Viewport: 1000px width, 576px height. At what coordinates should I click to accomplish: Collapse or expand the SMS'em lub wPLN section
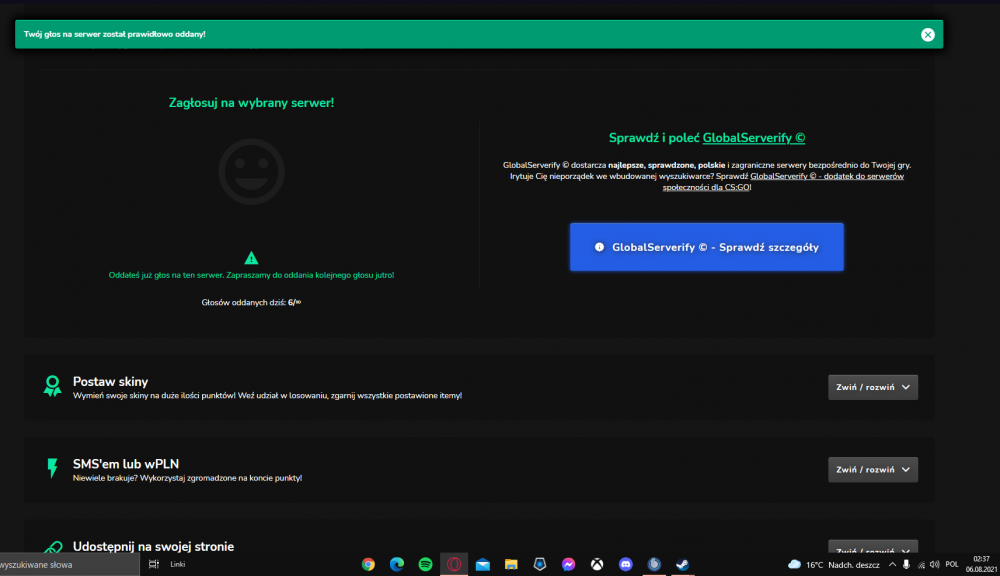click(x=872, y=469)
